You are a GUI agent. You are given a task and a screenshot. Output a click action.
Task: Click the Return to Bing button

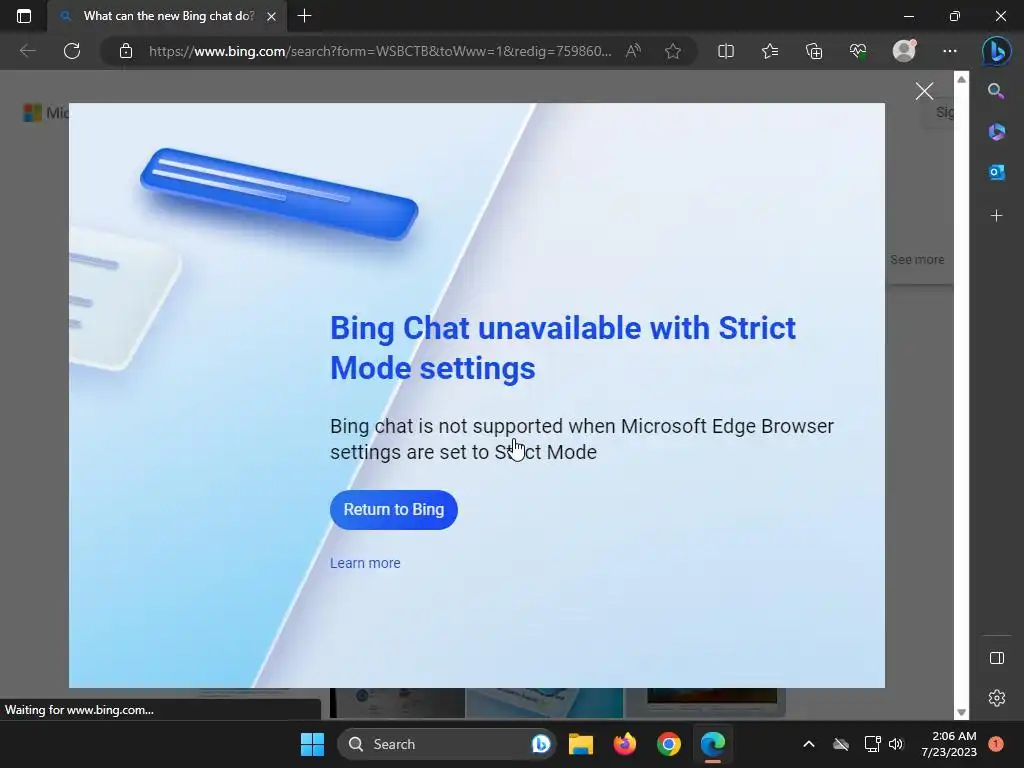click(394, 509)
